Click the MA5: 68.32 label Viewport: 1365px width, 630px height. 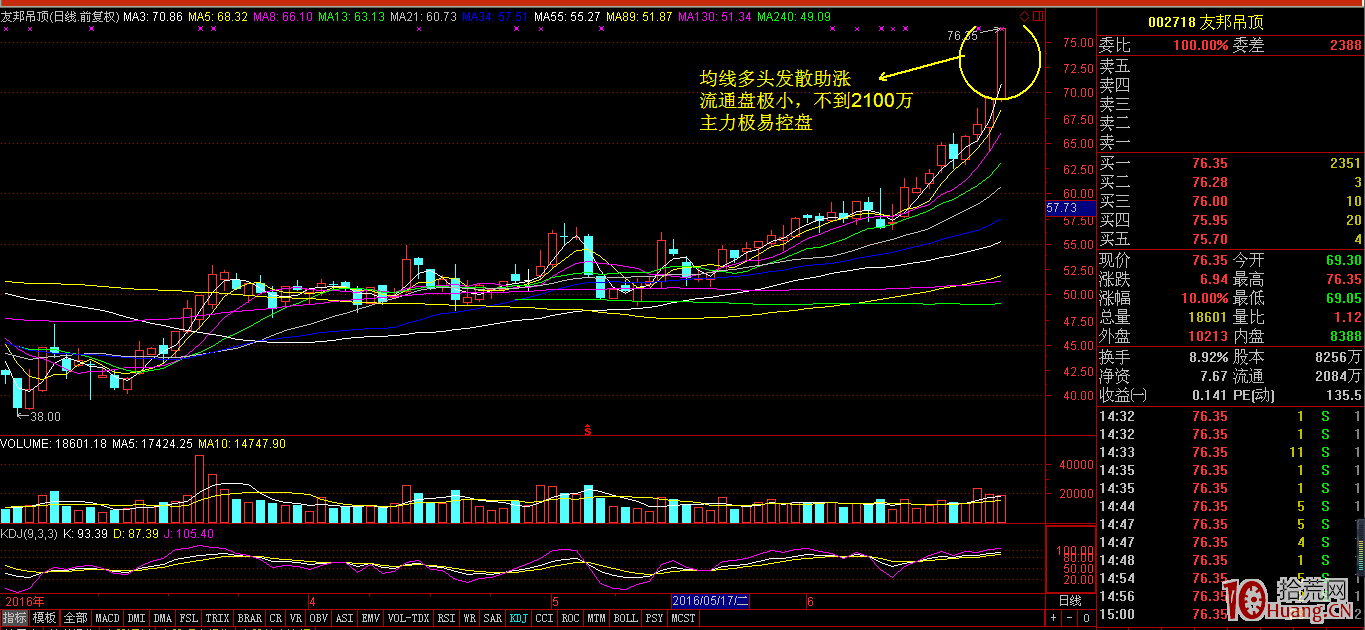(x=218, y=17)
